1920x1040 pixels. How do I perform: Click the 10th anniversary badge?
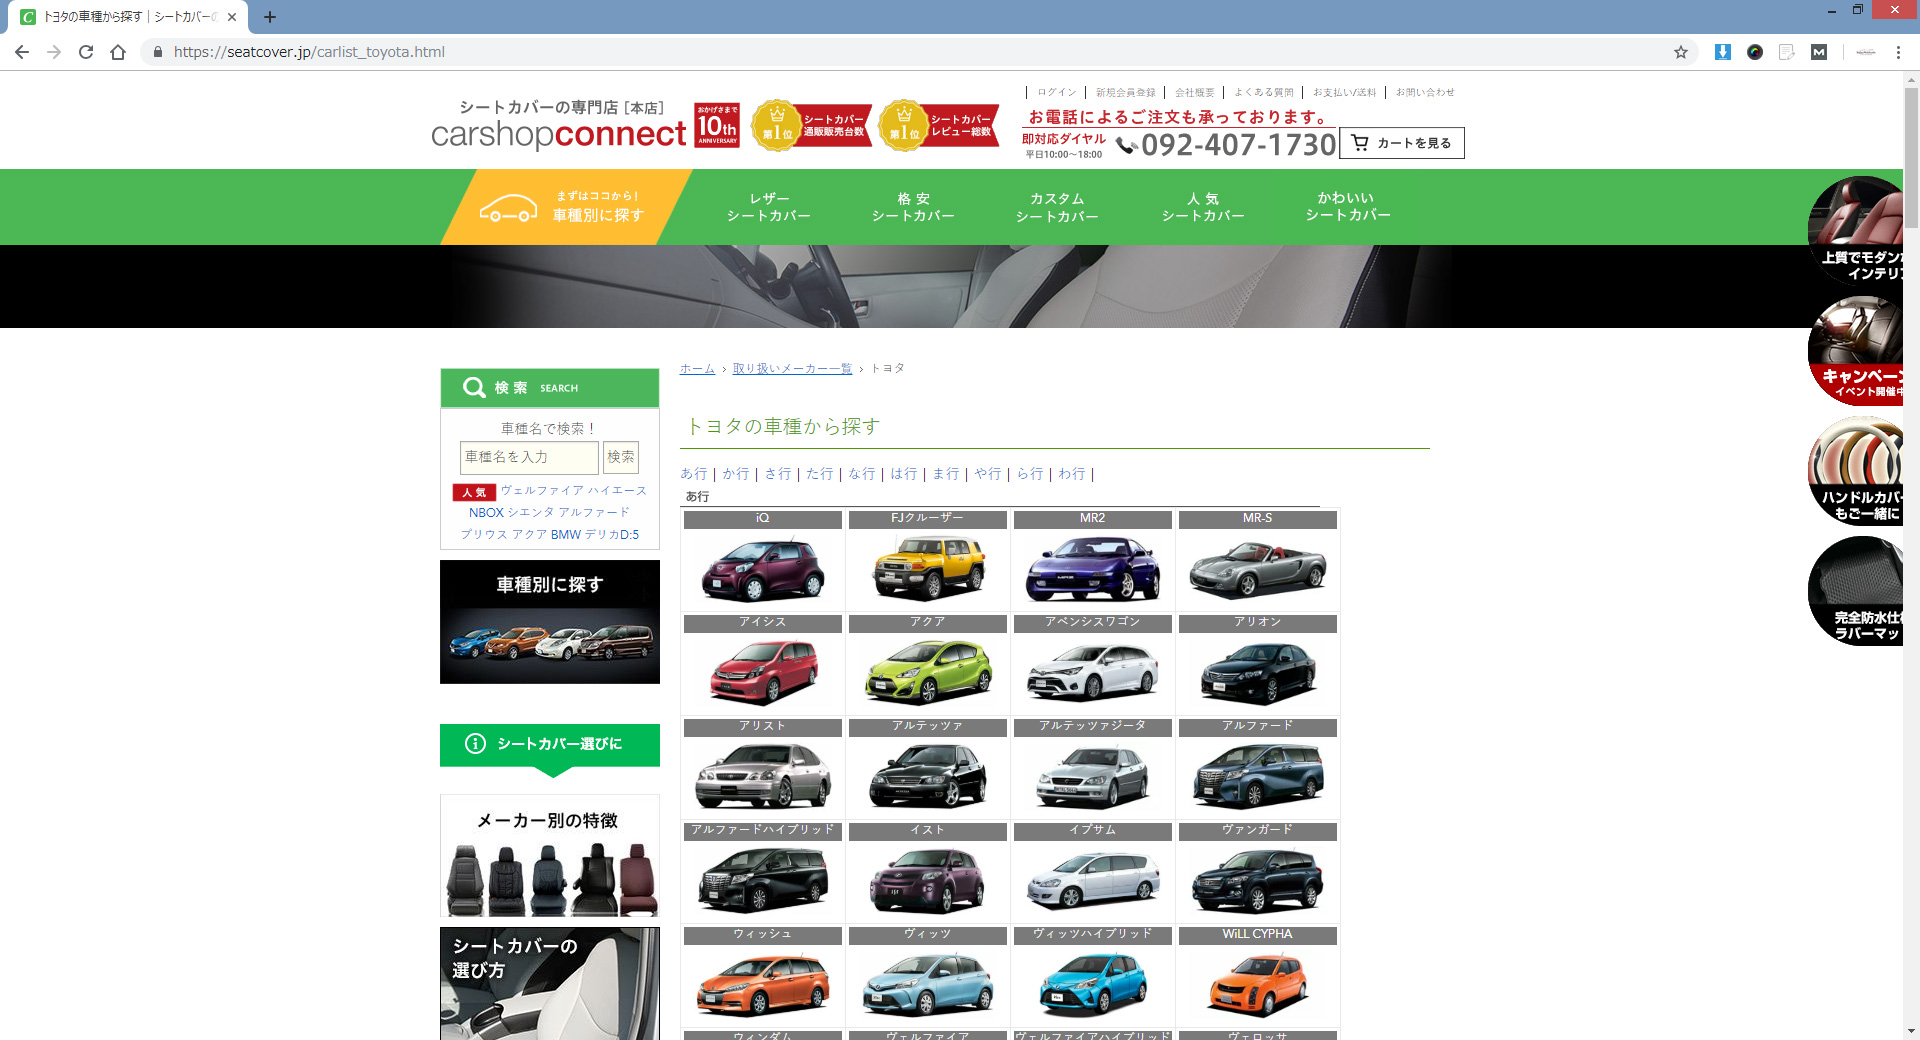coord(717,125)
